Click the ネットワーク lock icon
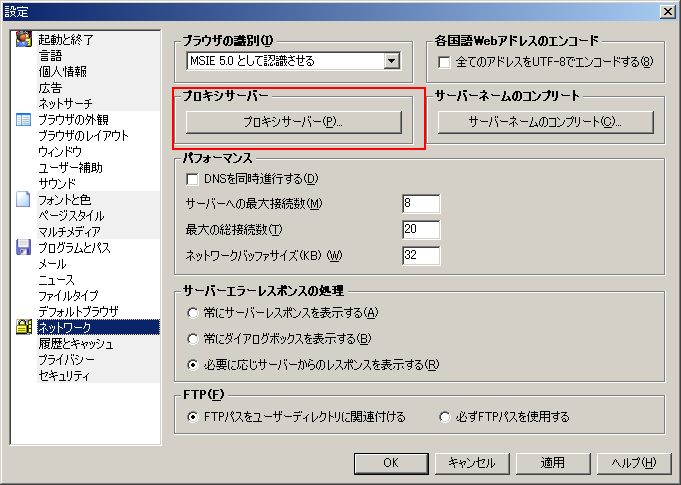Screen dimensions: 681x485 click(x=24, y=328)
